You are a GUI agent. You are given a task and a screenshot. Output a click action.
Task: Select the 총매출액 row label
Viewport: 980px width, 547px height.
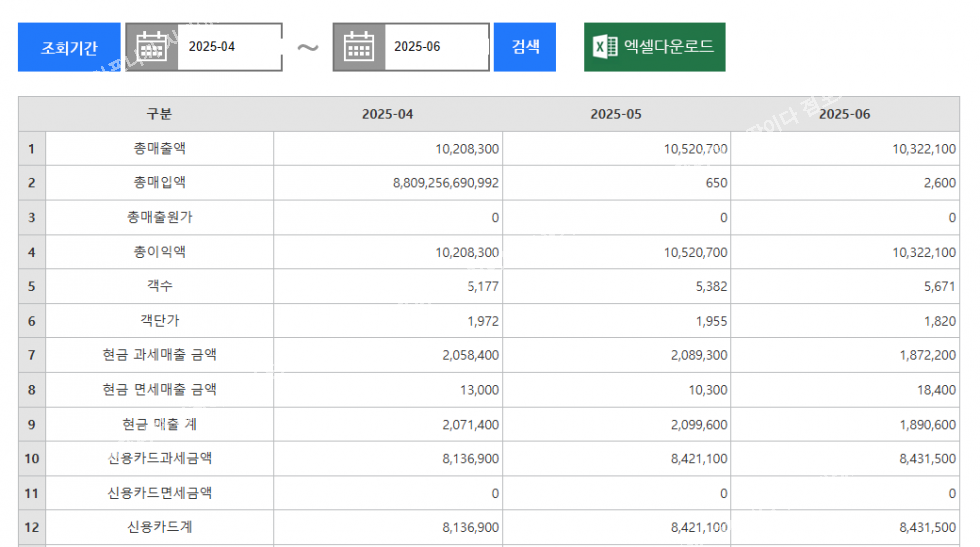[159, 148]
